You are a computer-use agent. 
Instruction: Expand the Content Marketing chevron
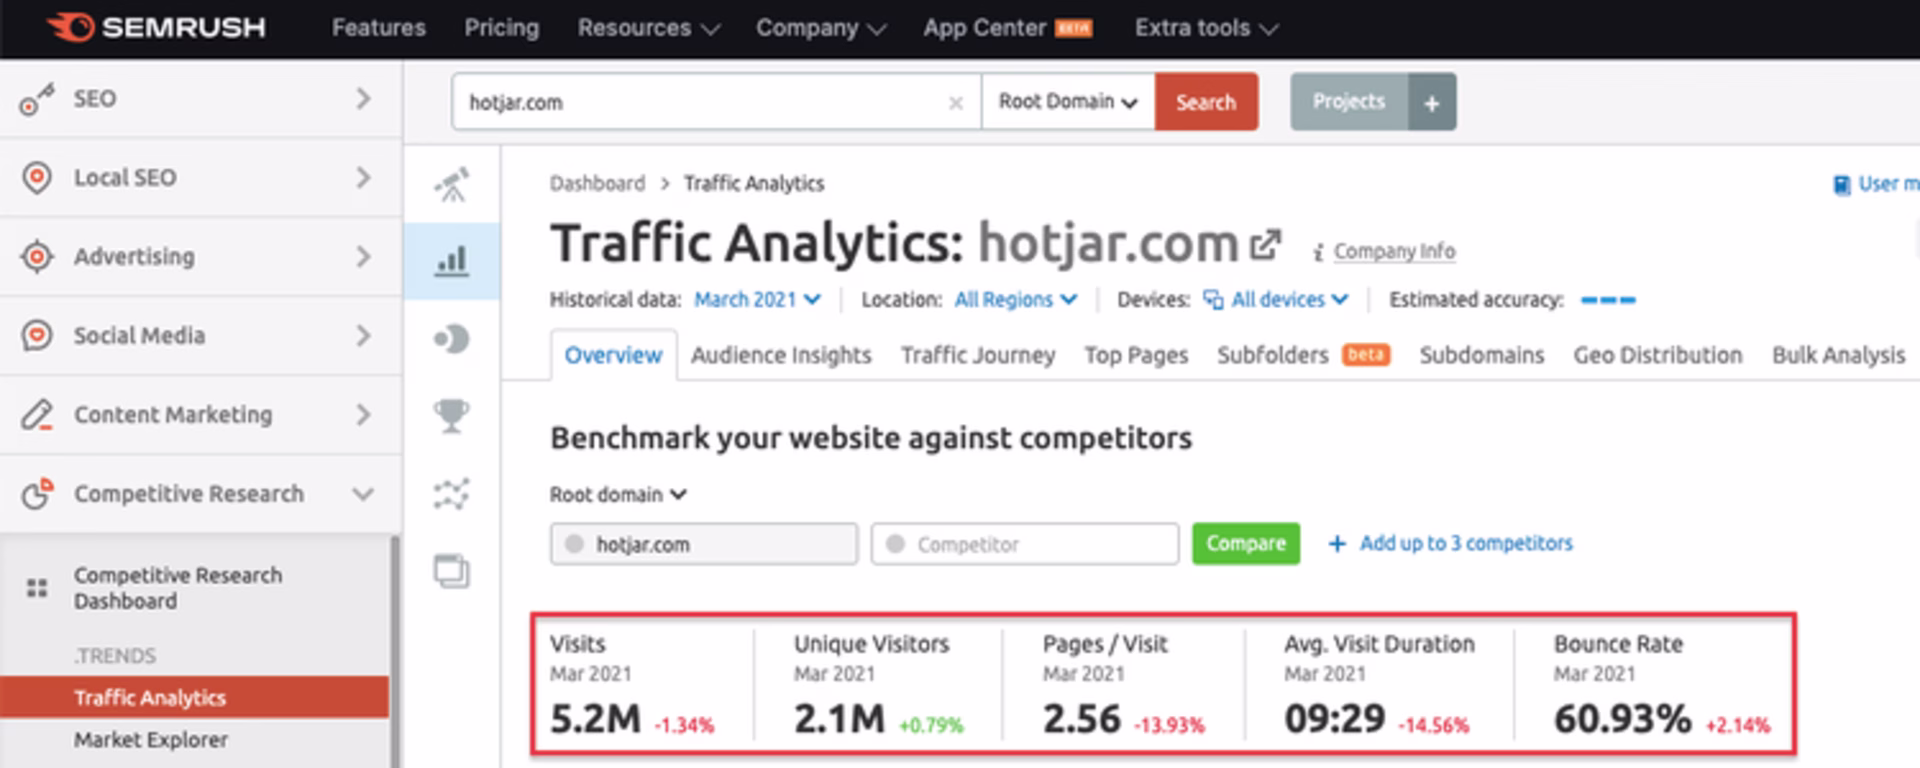[x=363, y=415]
